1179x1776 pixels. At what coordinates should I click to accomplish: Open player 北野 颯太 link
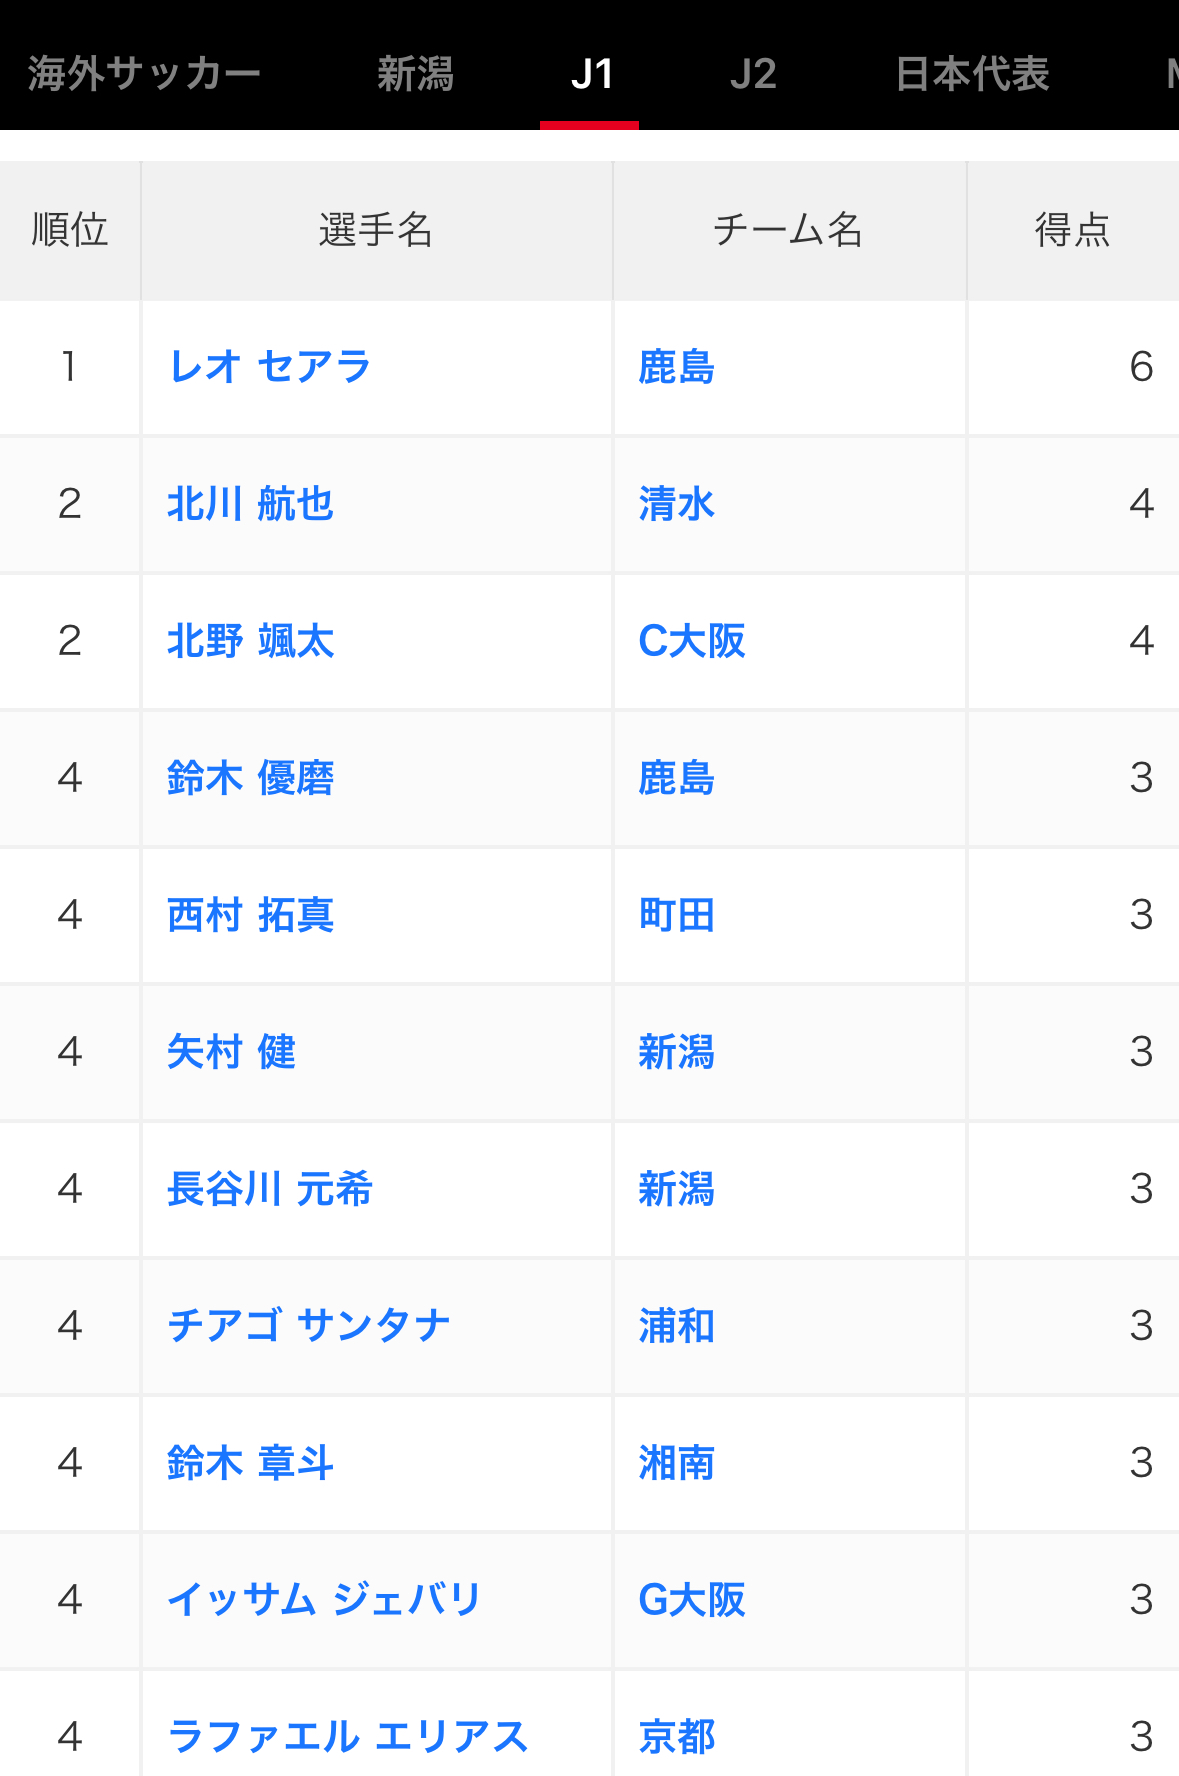(250, 641)
